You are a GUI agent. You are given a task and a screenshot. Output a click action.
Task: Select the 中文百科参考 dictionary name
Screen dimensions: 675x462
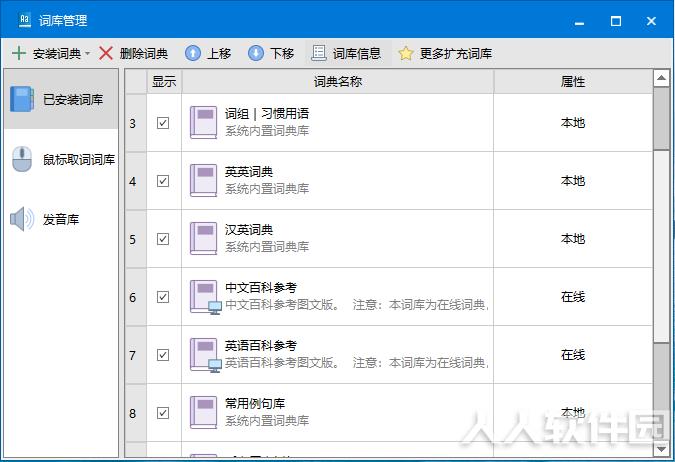tap(261, 288)
